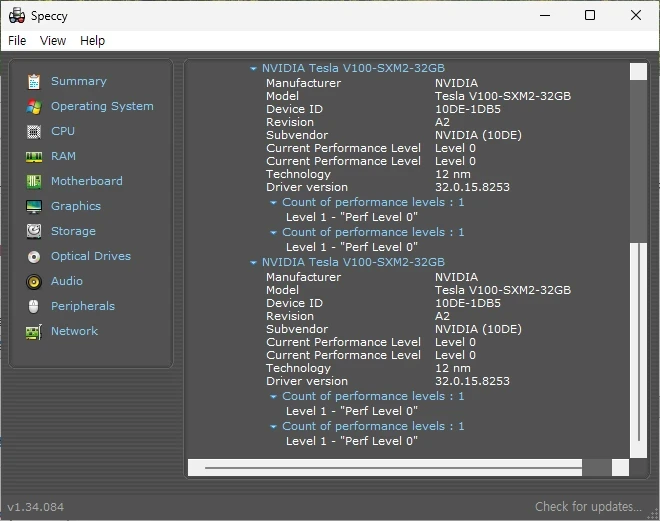
Task: Open the Storage section
Action: click(x=73, y=231)
